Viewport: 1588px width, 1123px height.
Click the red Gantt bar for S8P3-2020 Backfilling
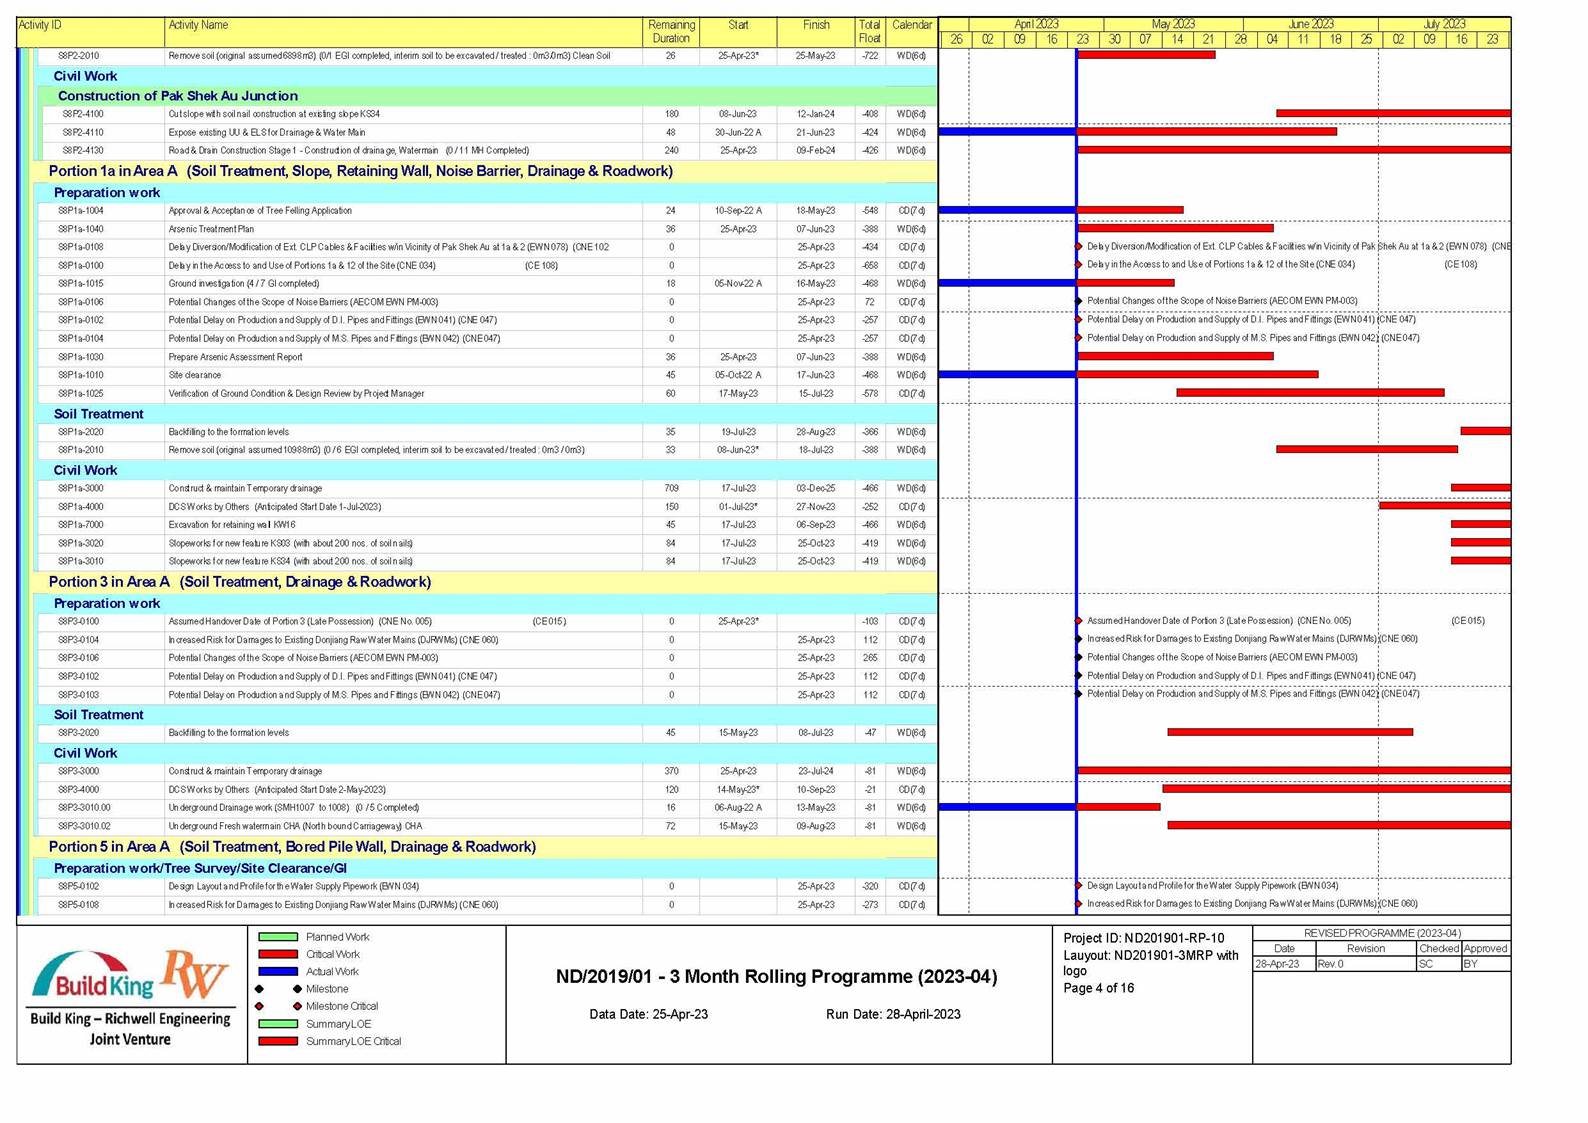pos(1290,732)
